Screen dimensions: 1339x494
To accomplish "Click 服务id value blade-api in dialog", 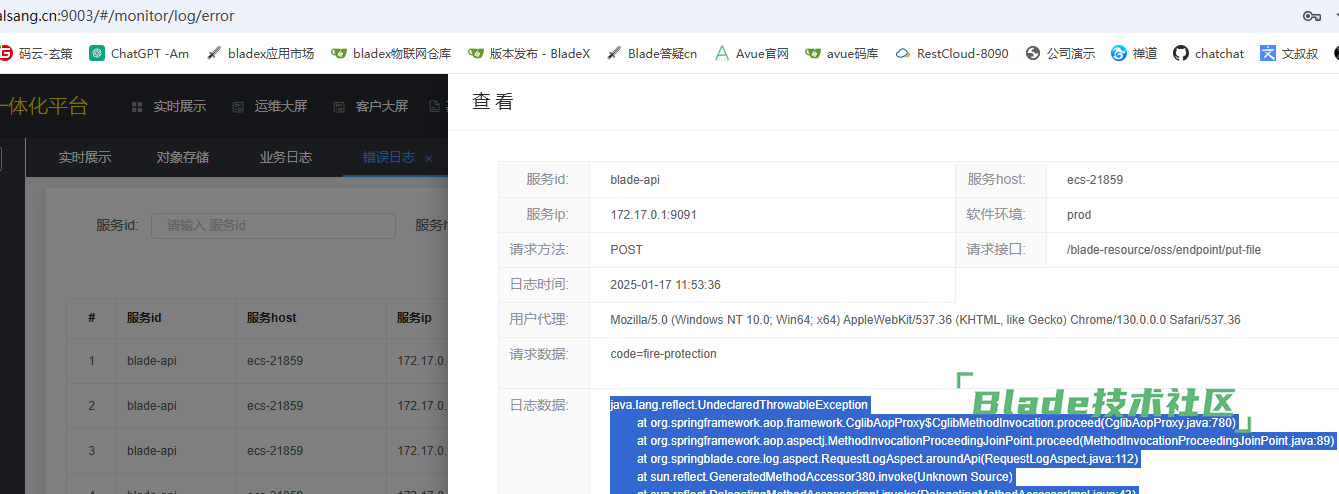I will click(635, 180).
